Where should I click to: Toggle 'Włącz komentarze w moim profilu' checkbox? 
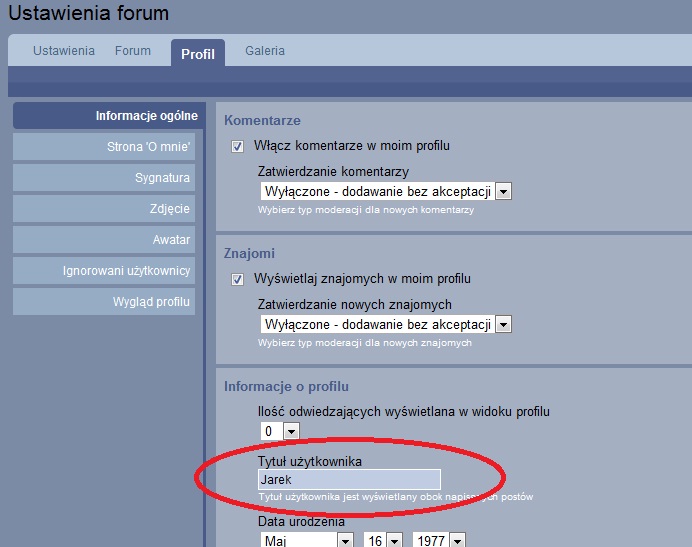click(238, 146)
